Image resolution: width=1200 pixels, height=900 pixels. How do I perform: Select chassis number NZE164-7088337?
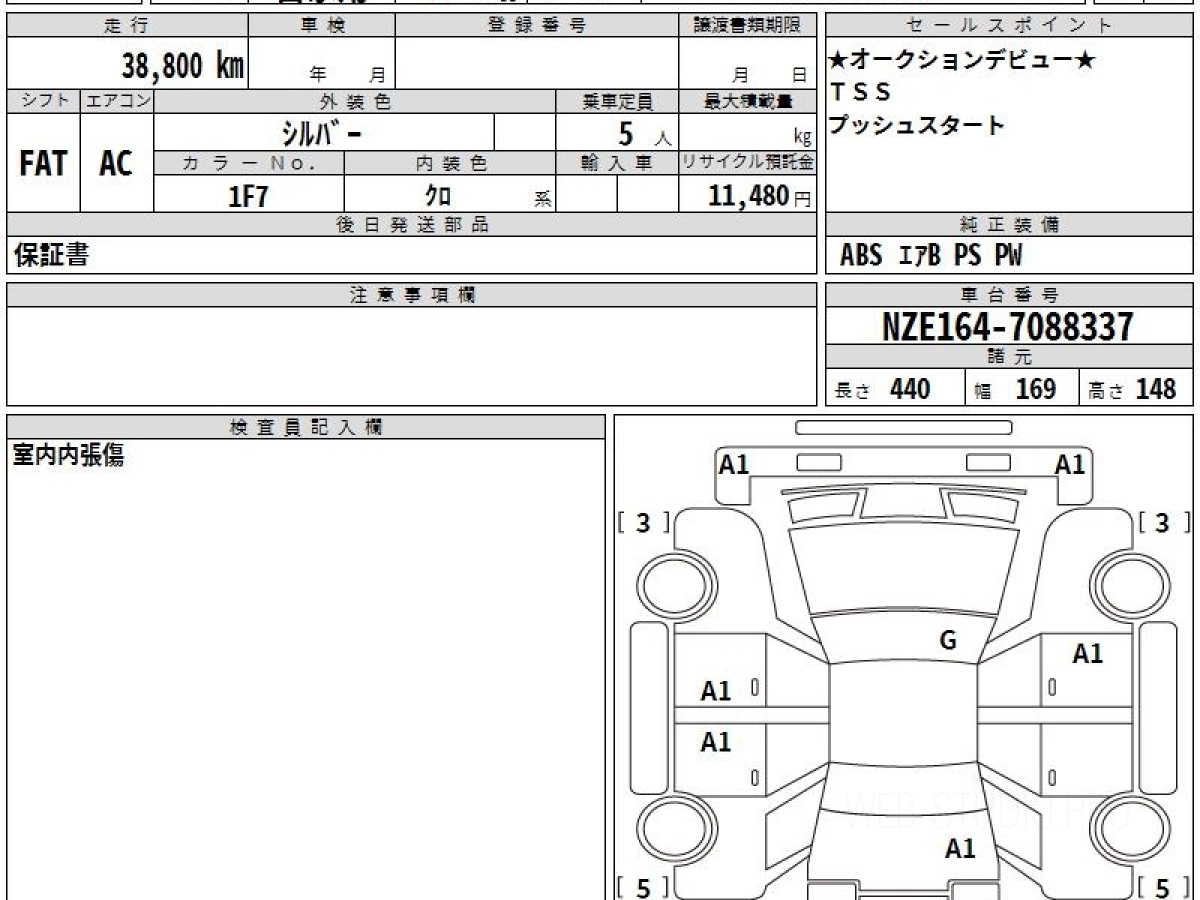tap(1008, 326)
